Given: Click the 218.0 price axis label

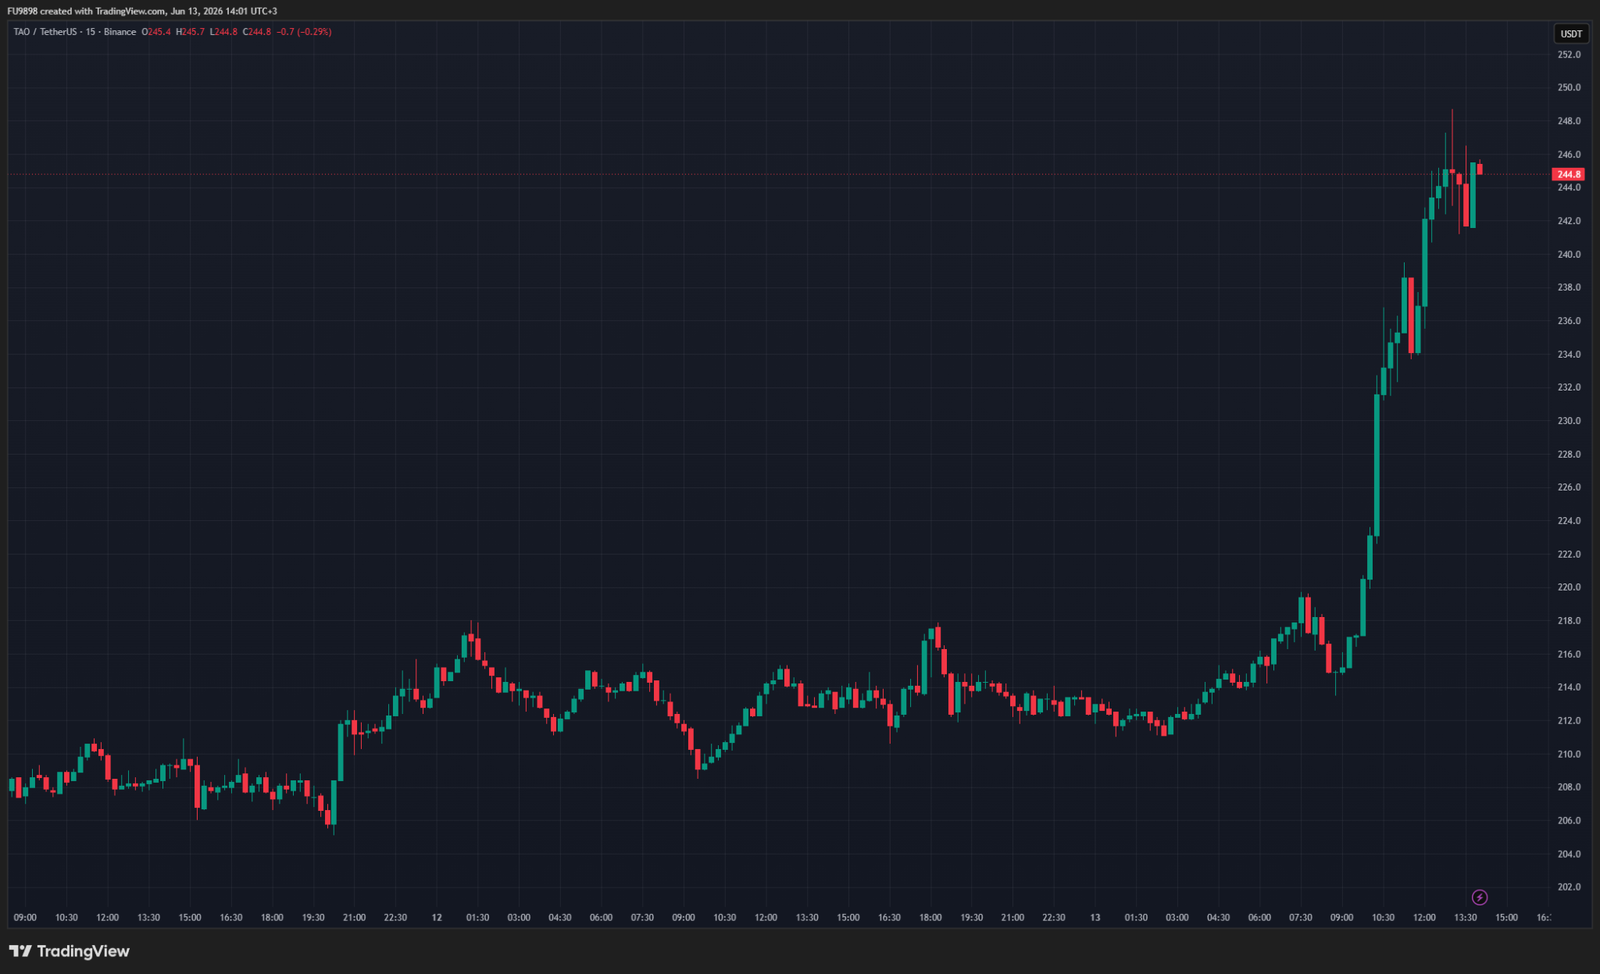Looking at the screenshot, I should click(1569, 621).
